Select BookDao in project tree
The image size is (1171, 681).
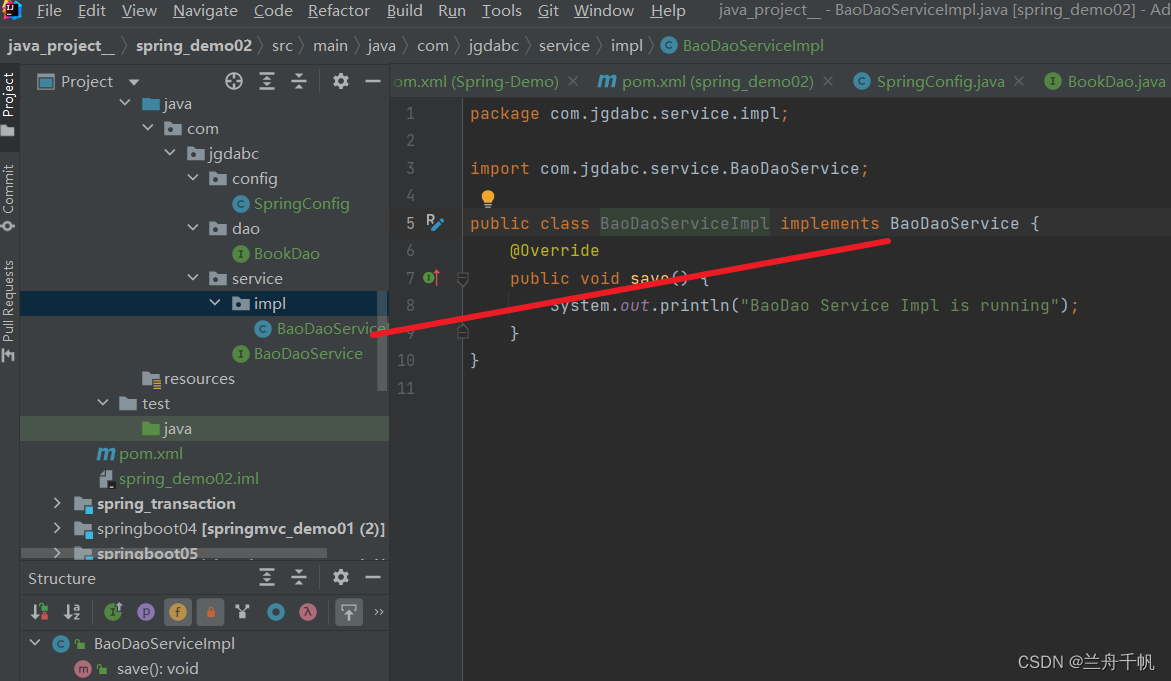point(286,253)
